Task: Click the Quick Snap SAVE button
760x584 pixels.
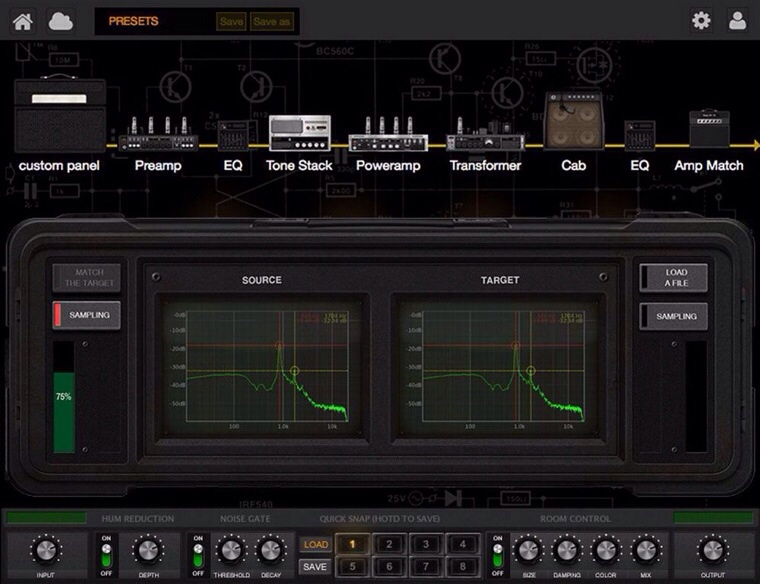Action: coord(316,567)
